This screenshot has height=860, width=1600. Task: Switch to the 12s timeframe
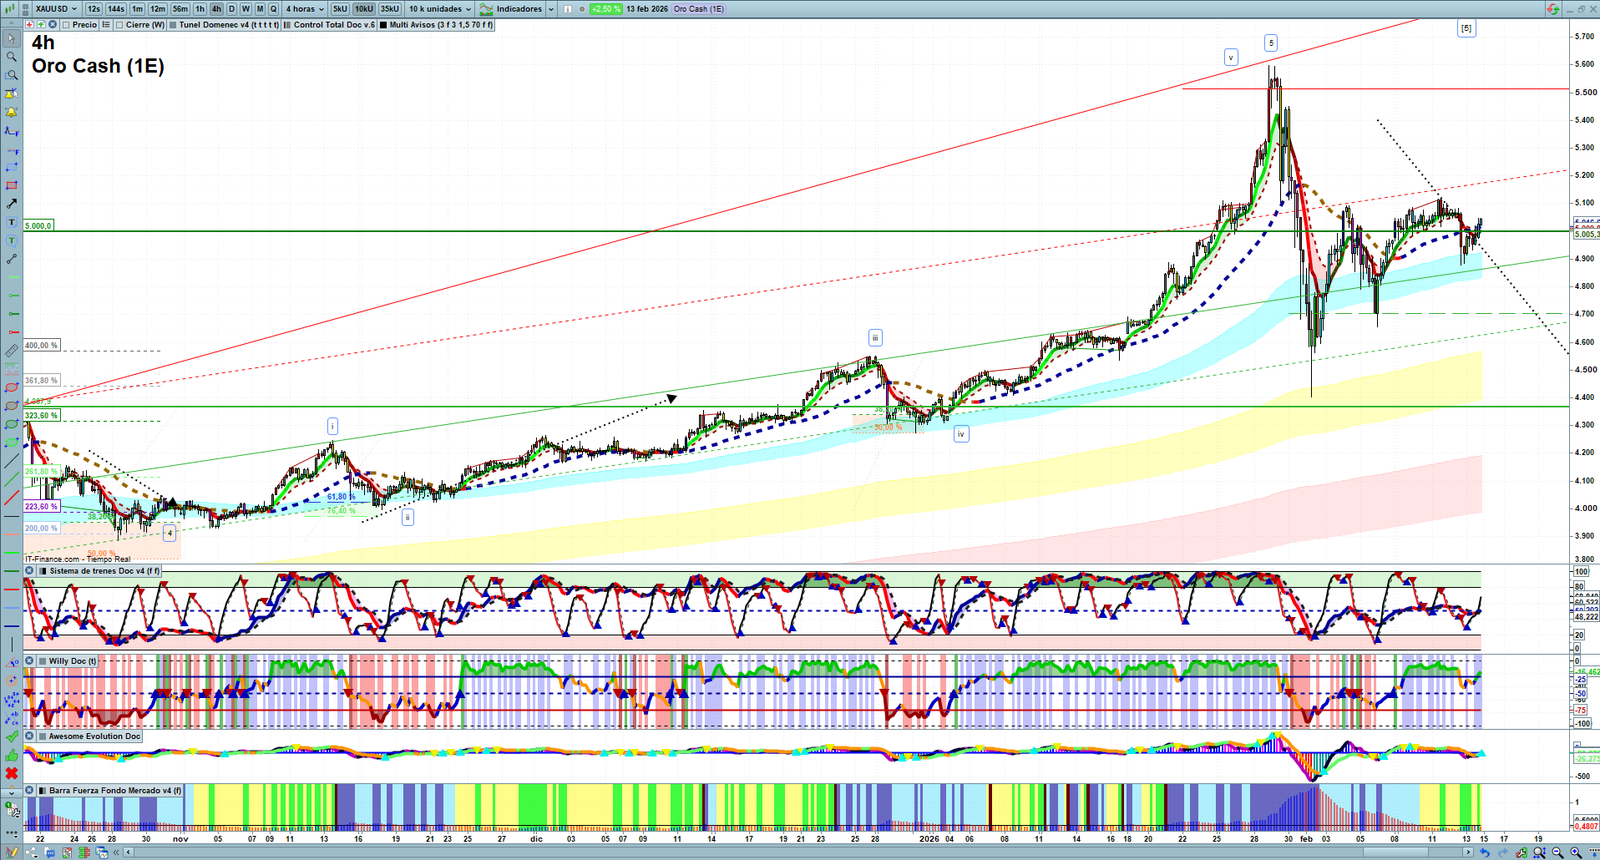click(93, 9)
